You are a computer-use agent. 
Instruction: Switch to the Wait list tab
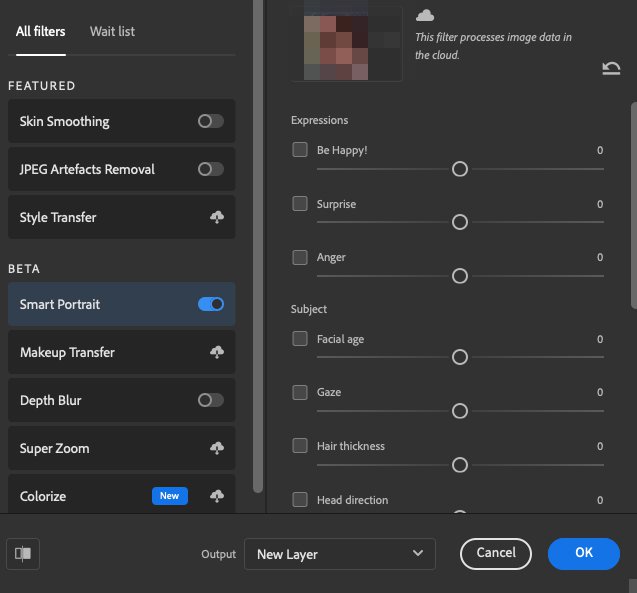[x=112, y=31]
